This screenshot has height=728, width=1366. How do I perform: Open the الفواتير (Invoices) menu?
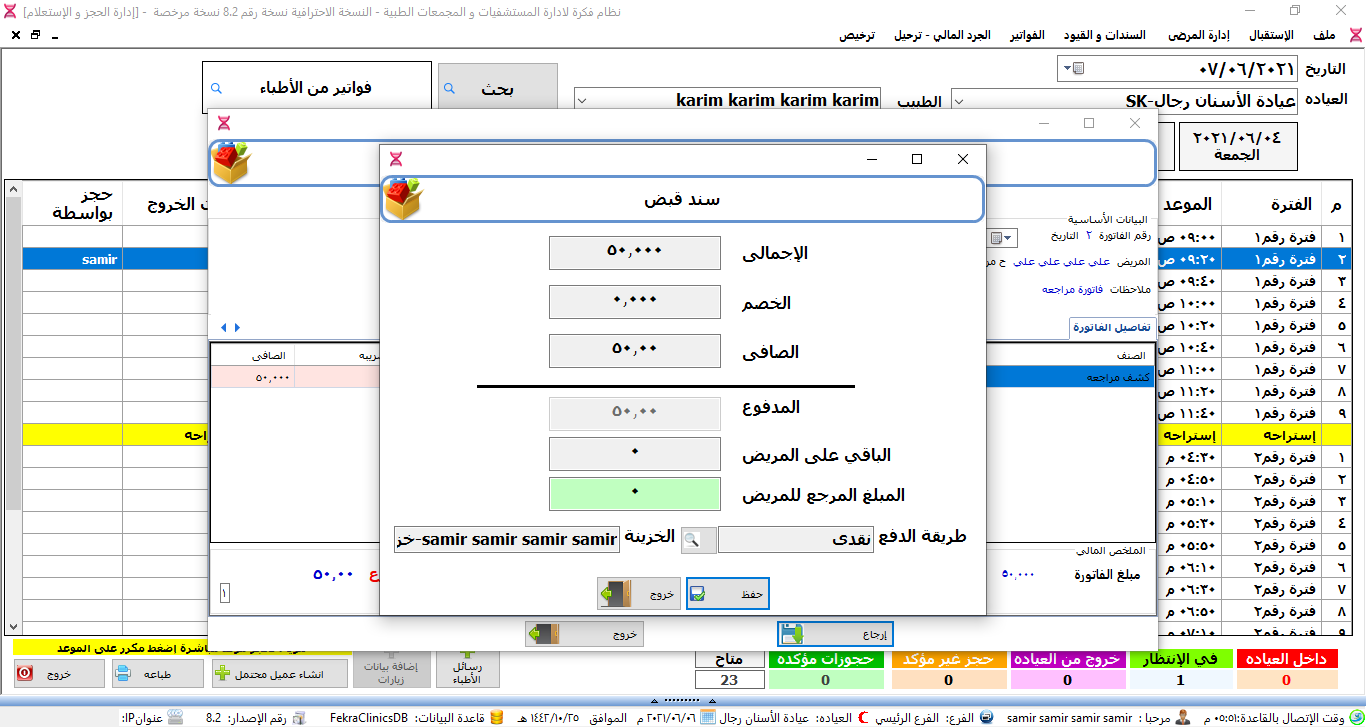coord(1027,35)
